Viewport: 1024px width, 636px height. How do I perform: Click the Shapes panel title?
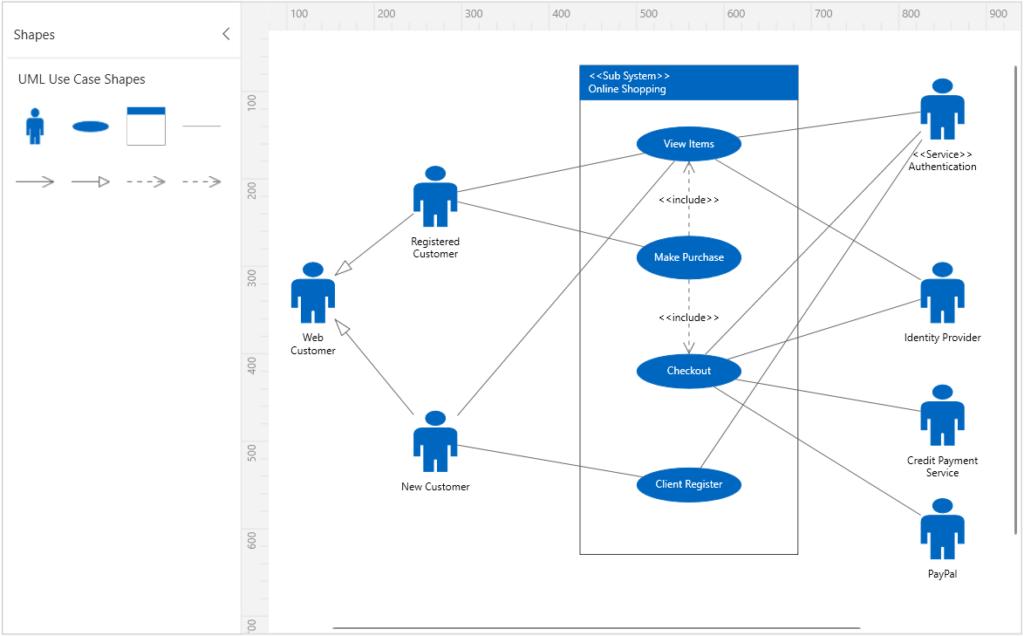(34, 35)
